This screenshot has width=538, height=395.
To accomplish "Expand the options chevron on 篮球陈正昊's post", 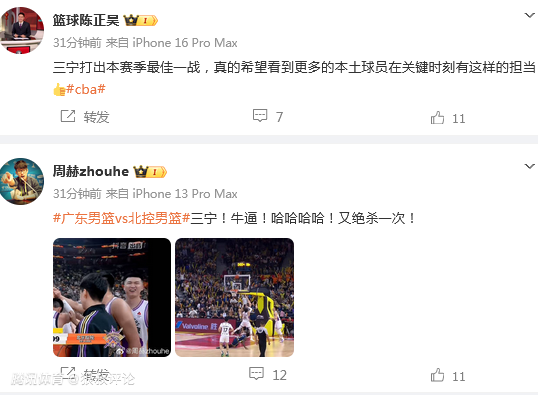I will (530, 15).
